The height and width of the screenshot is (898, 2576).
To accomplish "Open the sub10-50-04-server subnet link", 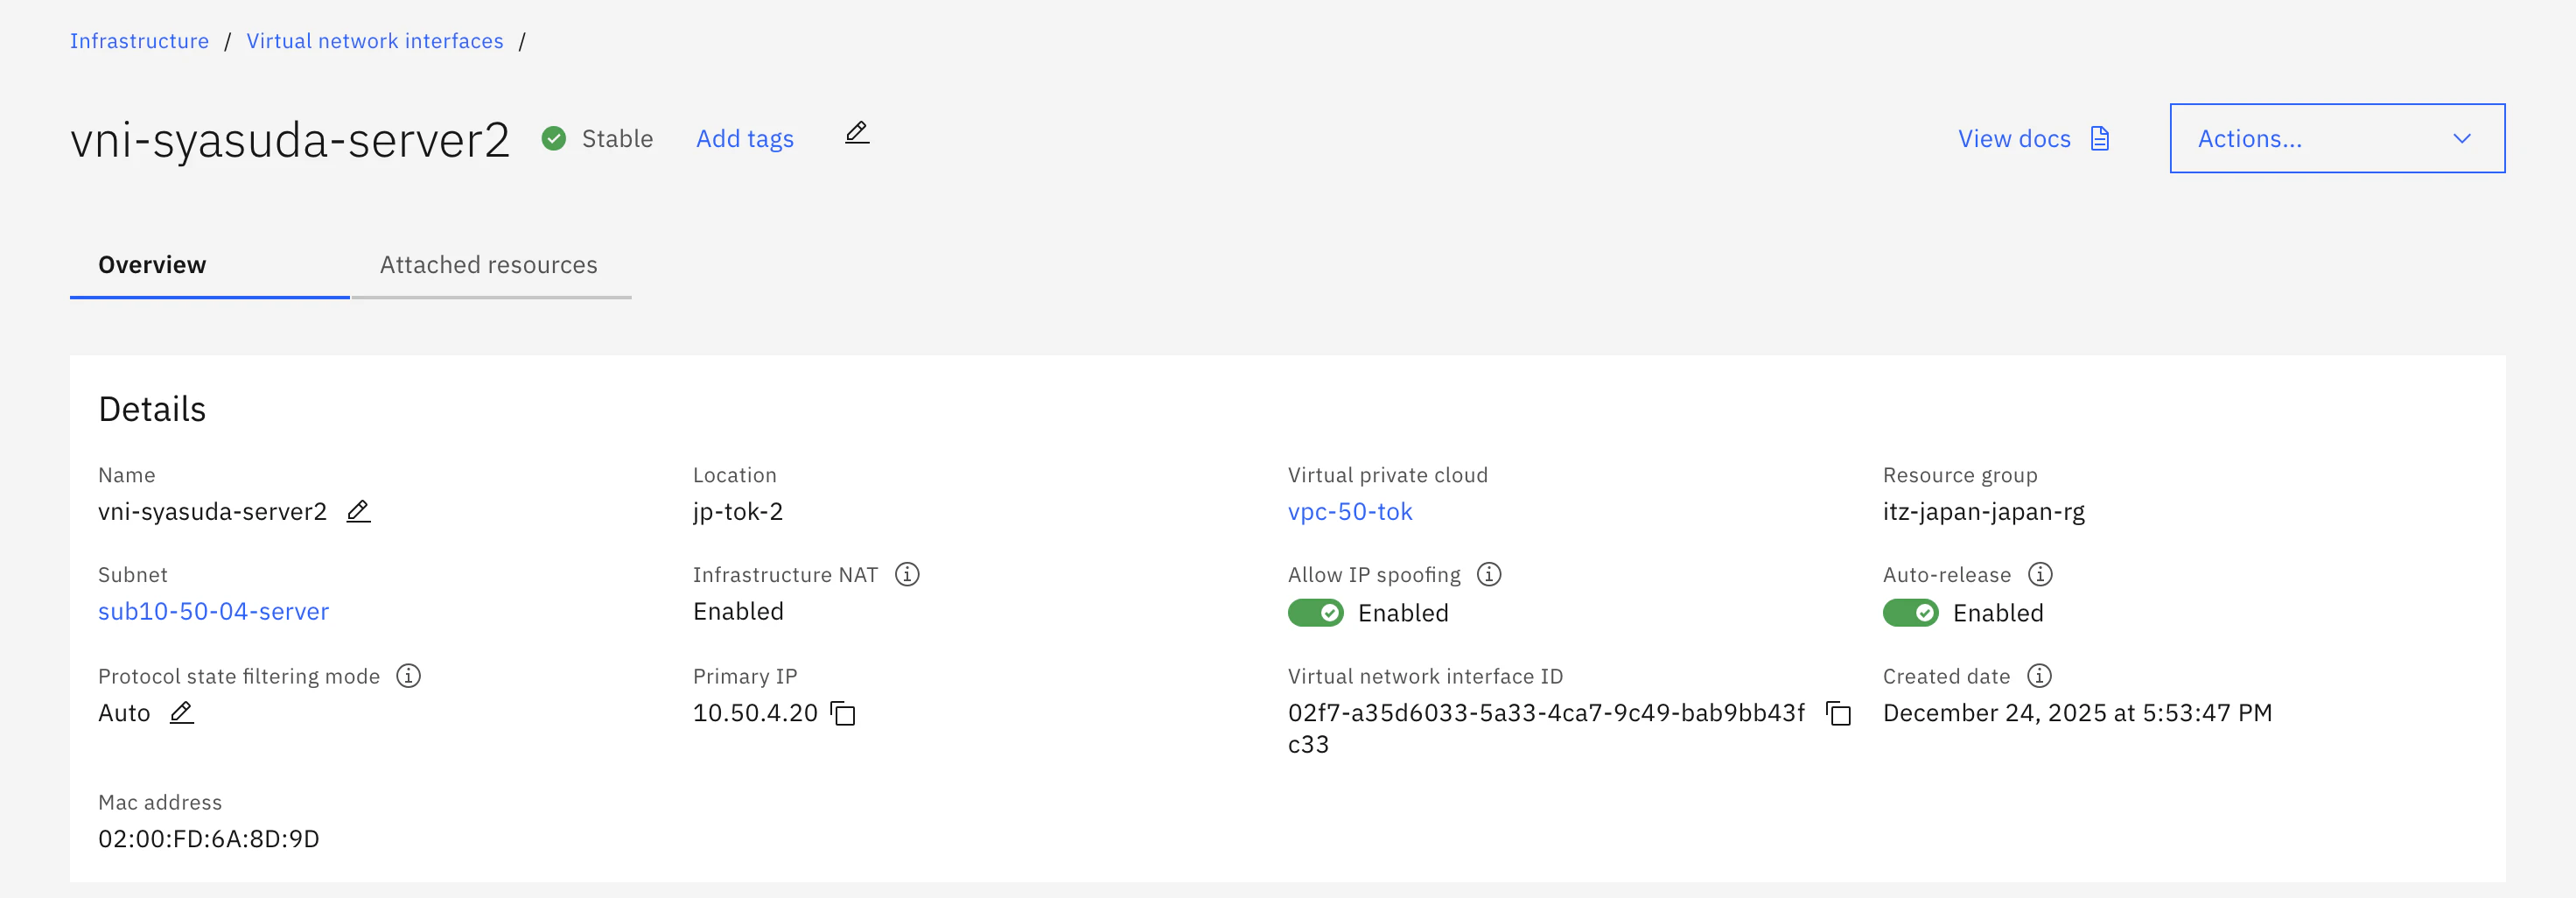I will click(x=213, y=611).
